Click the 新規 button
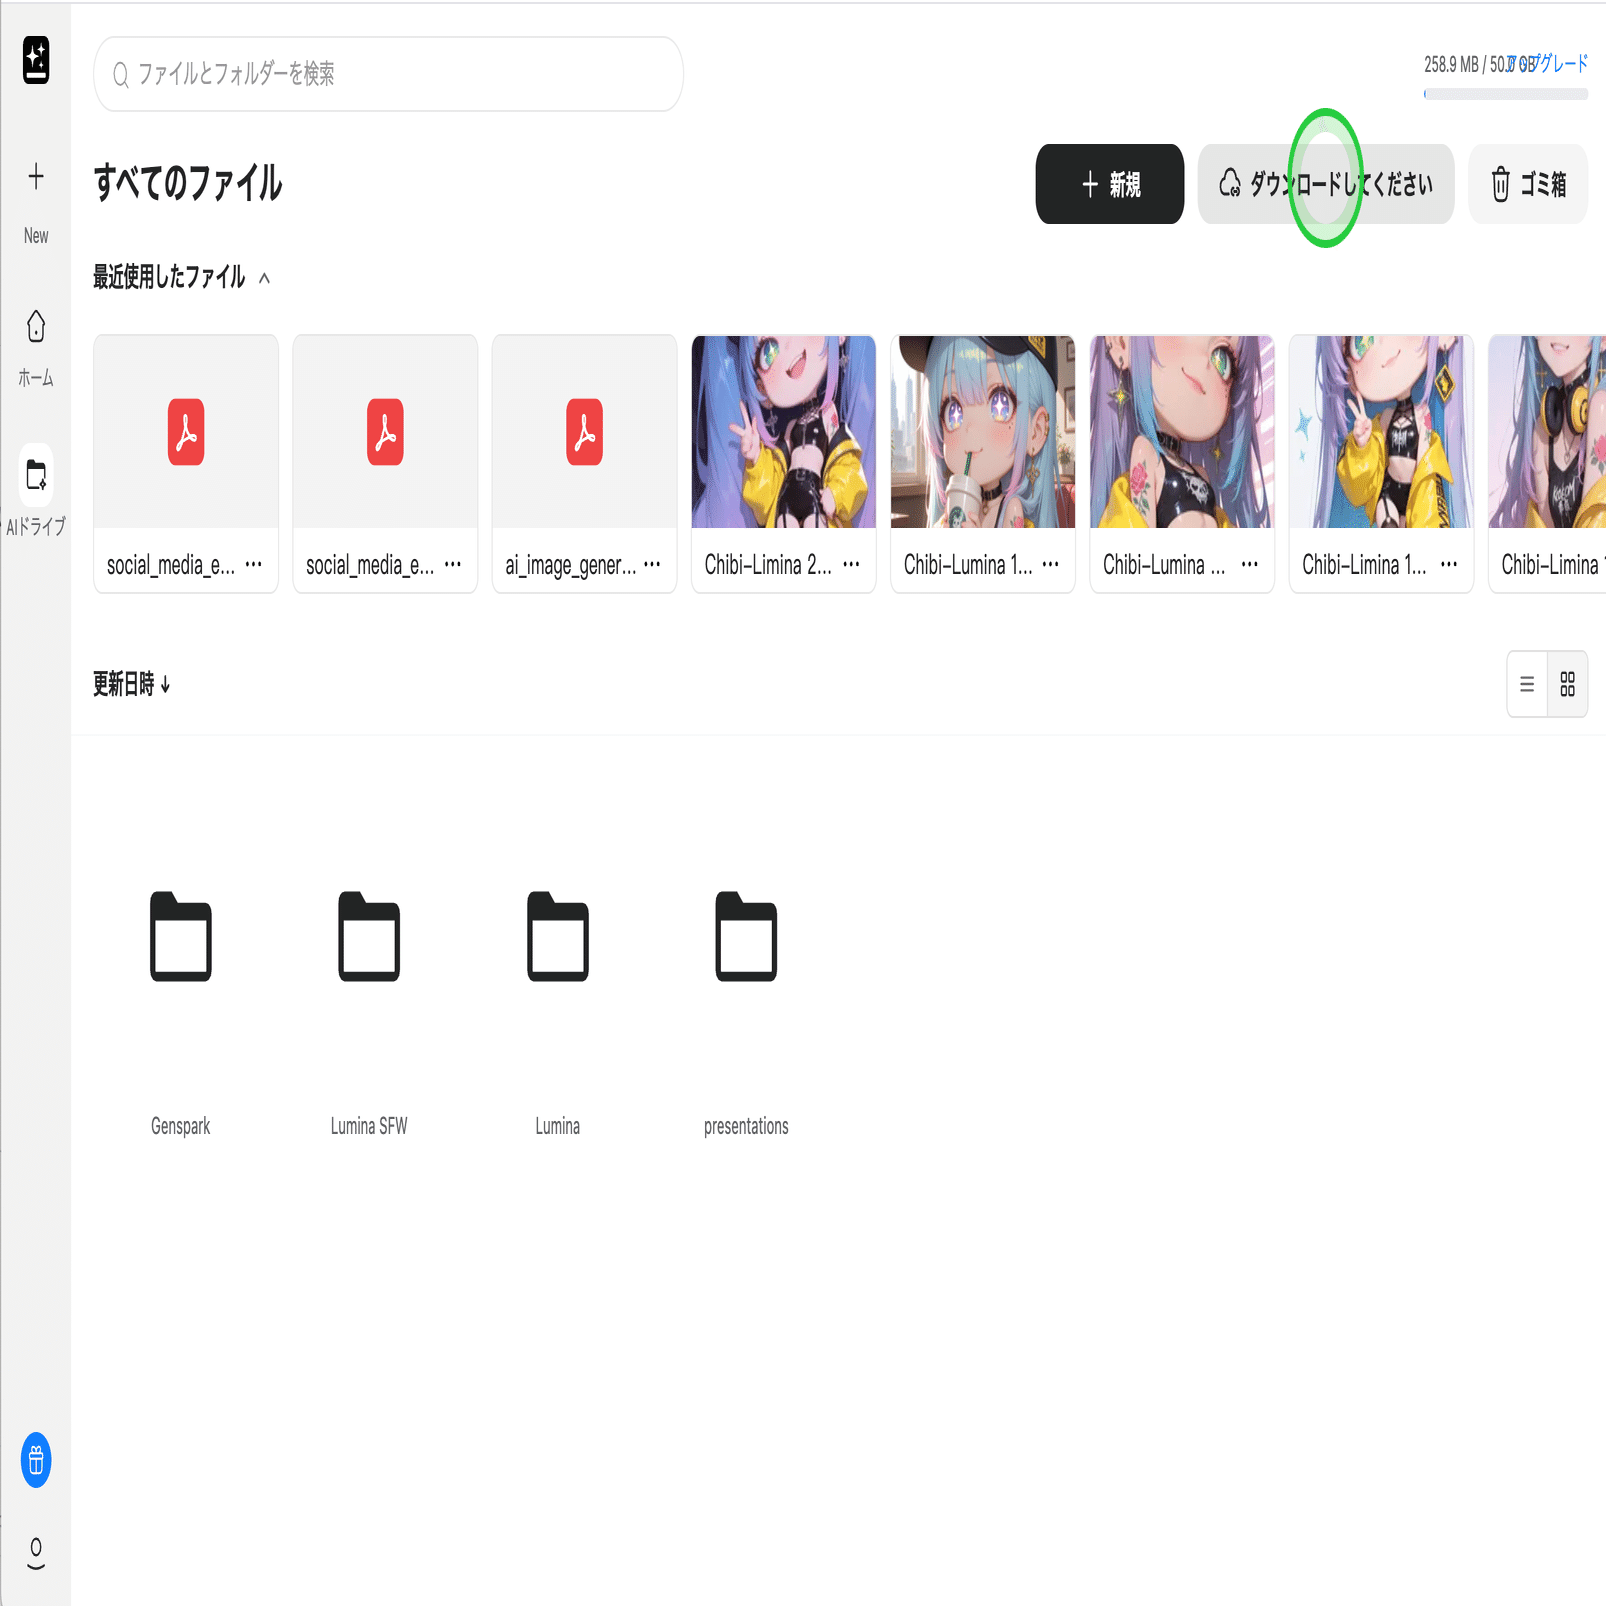The width and height of the screenshot is (1606, 1606). point(1110,184)
